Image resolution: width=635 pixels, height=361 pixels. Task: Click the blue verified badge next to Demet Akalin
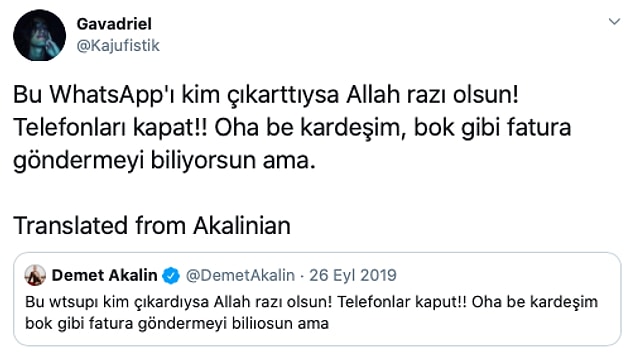[171, 276]
